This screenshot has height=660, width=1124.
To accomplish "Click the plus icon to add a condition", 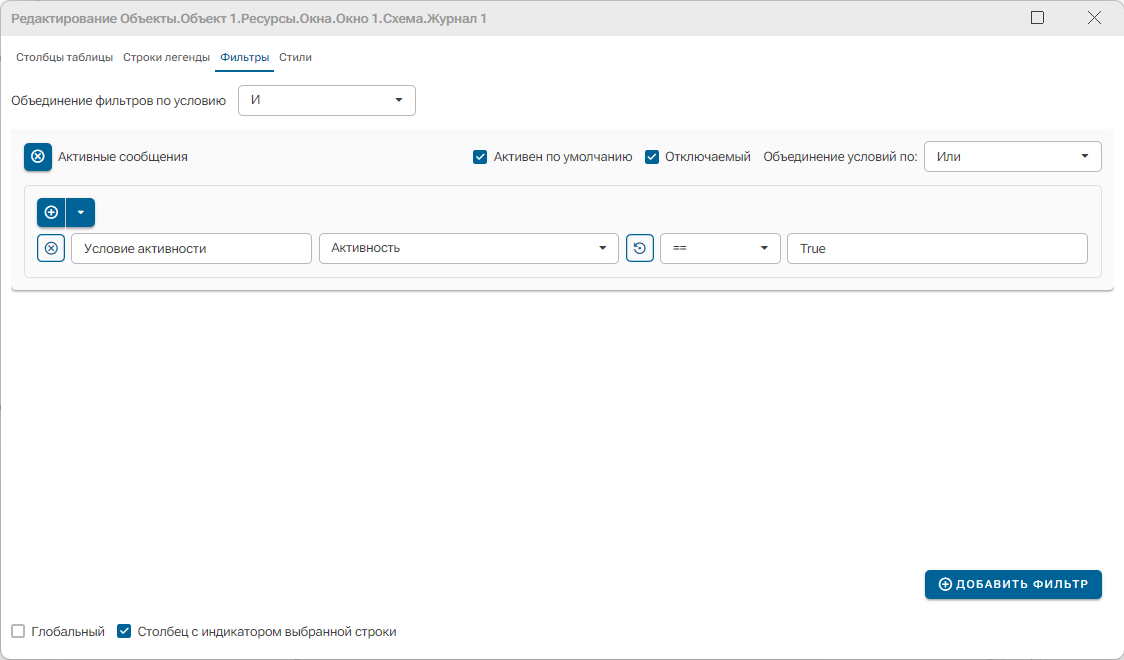I will pyautogui.click(x=51, y=212).
